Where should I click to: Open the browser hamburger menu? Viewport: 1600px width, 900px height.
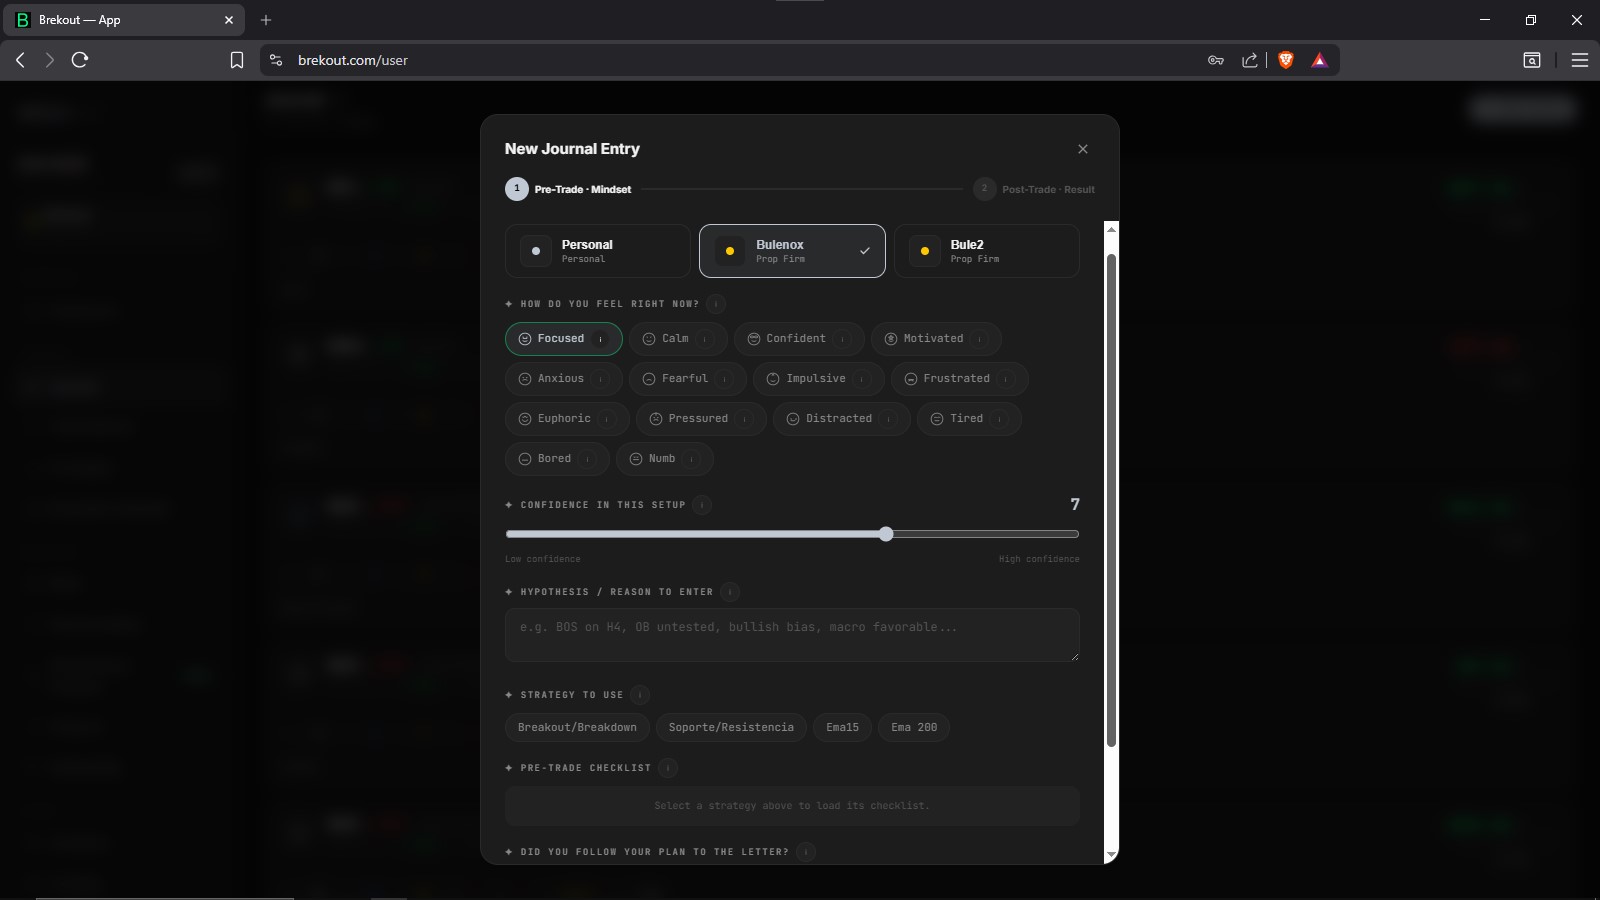1580,60
